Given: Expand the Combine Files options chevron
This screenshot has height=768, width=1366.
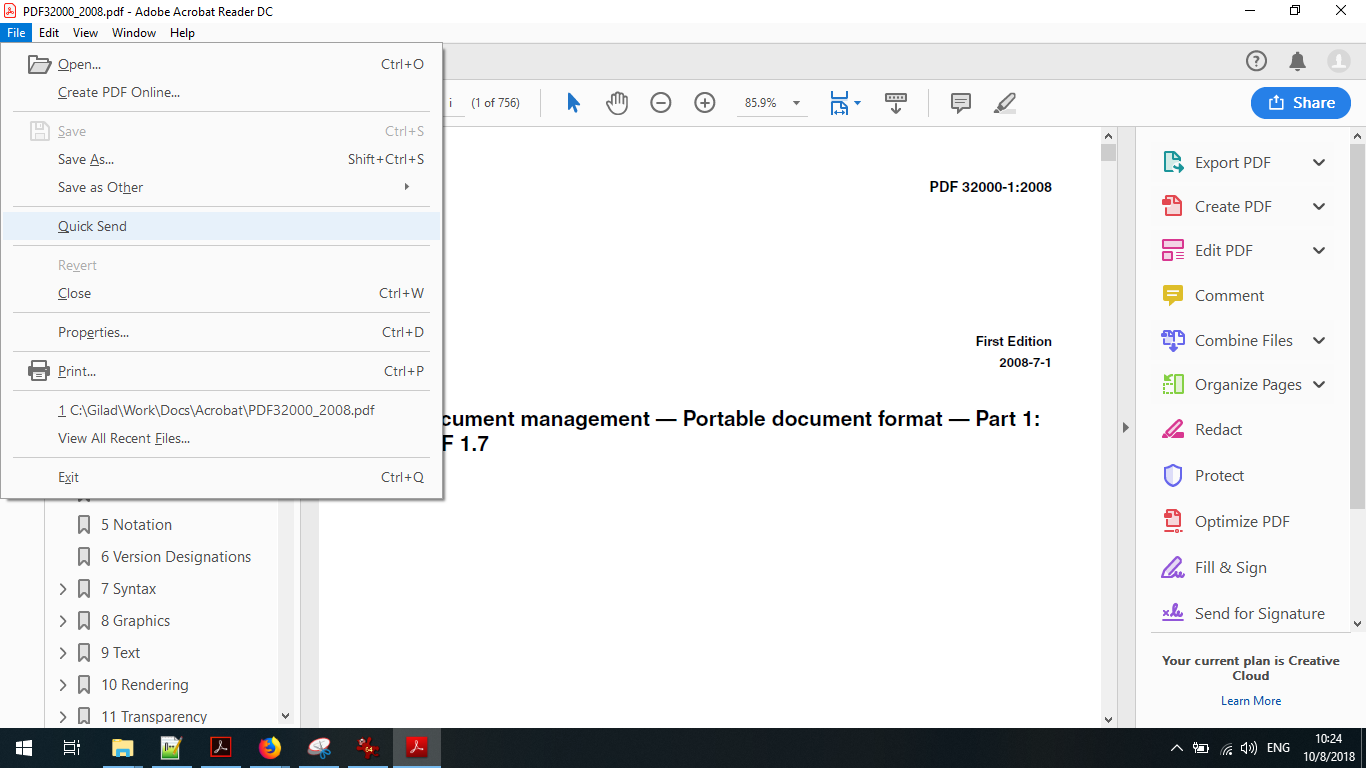Looking at the screenshot, I should [x=1318, y=340].
